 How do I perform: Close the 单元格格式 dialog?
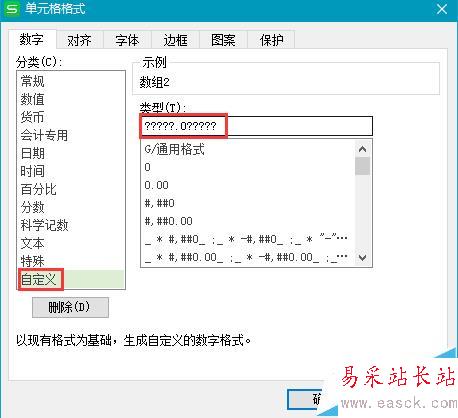(442, 9)
